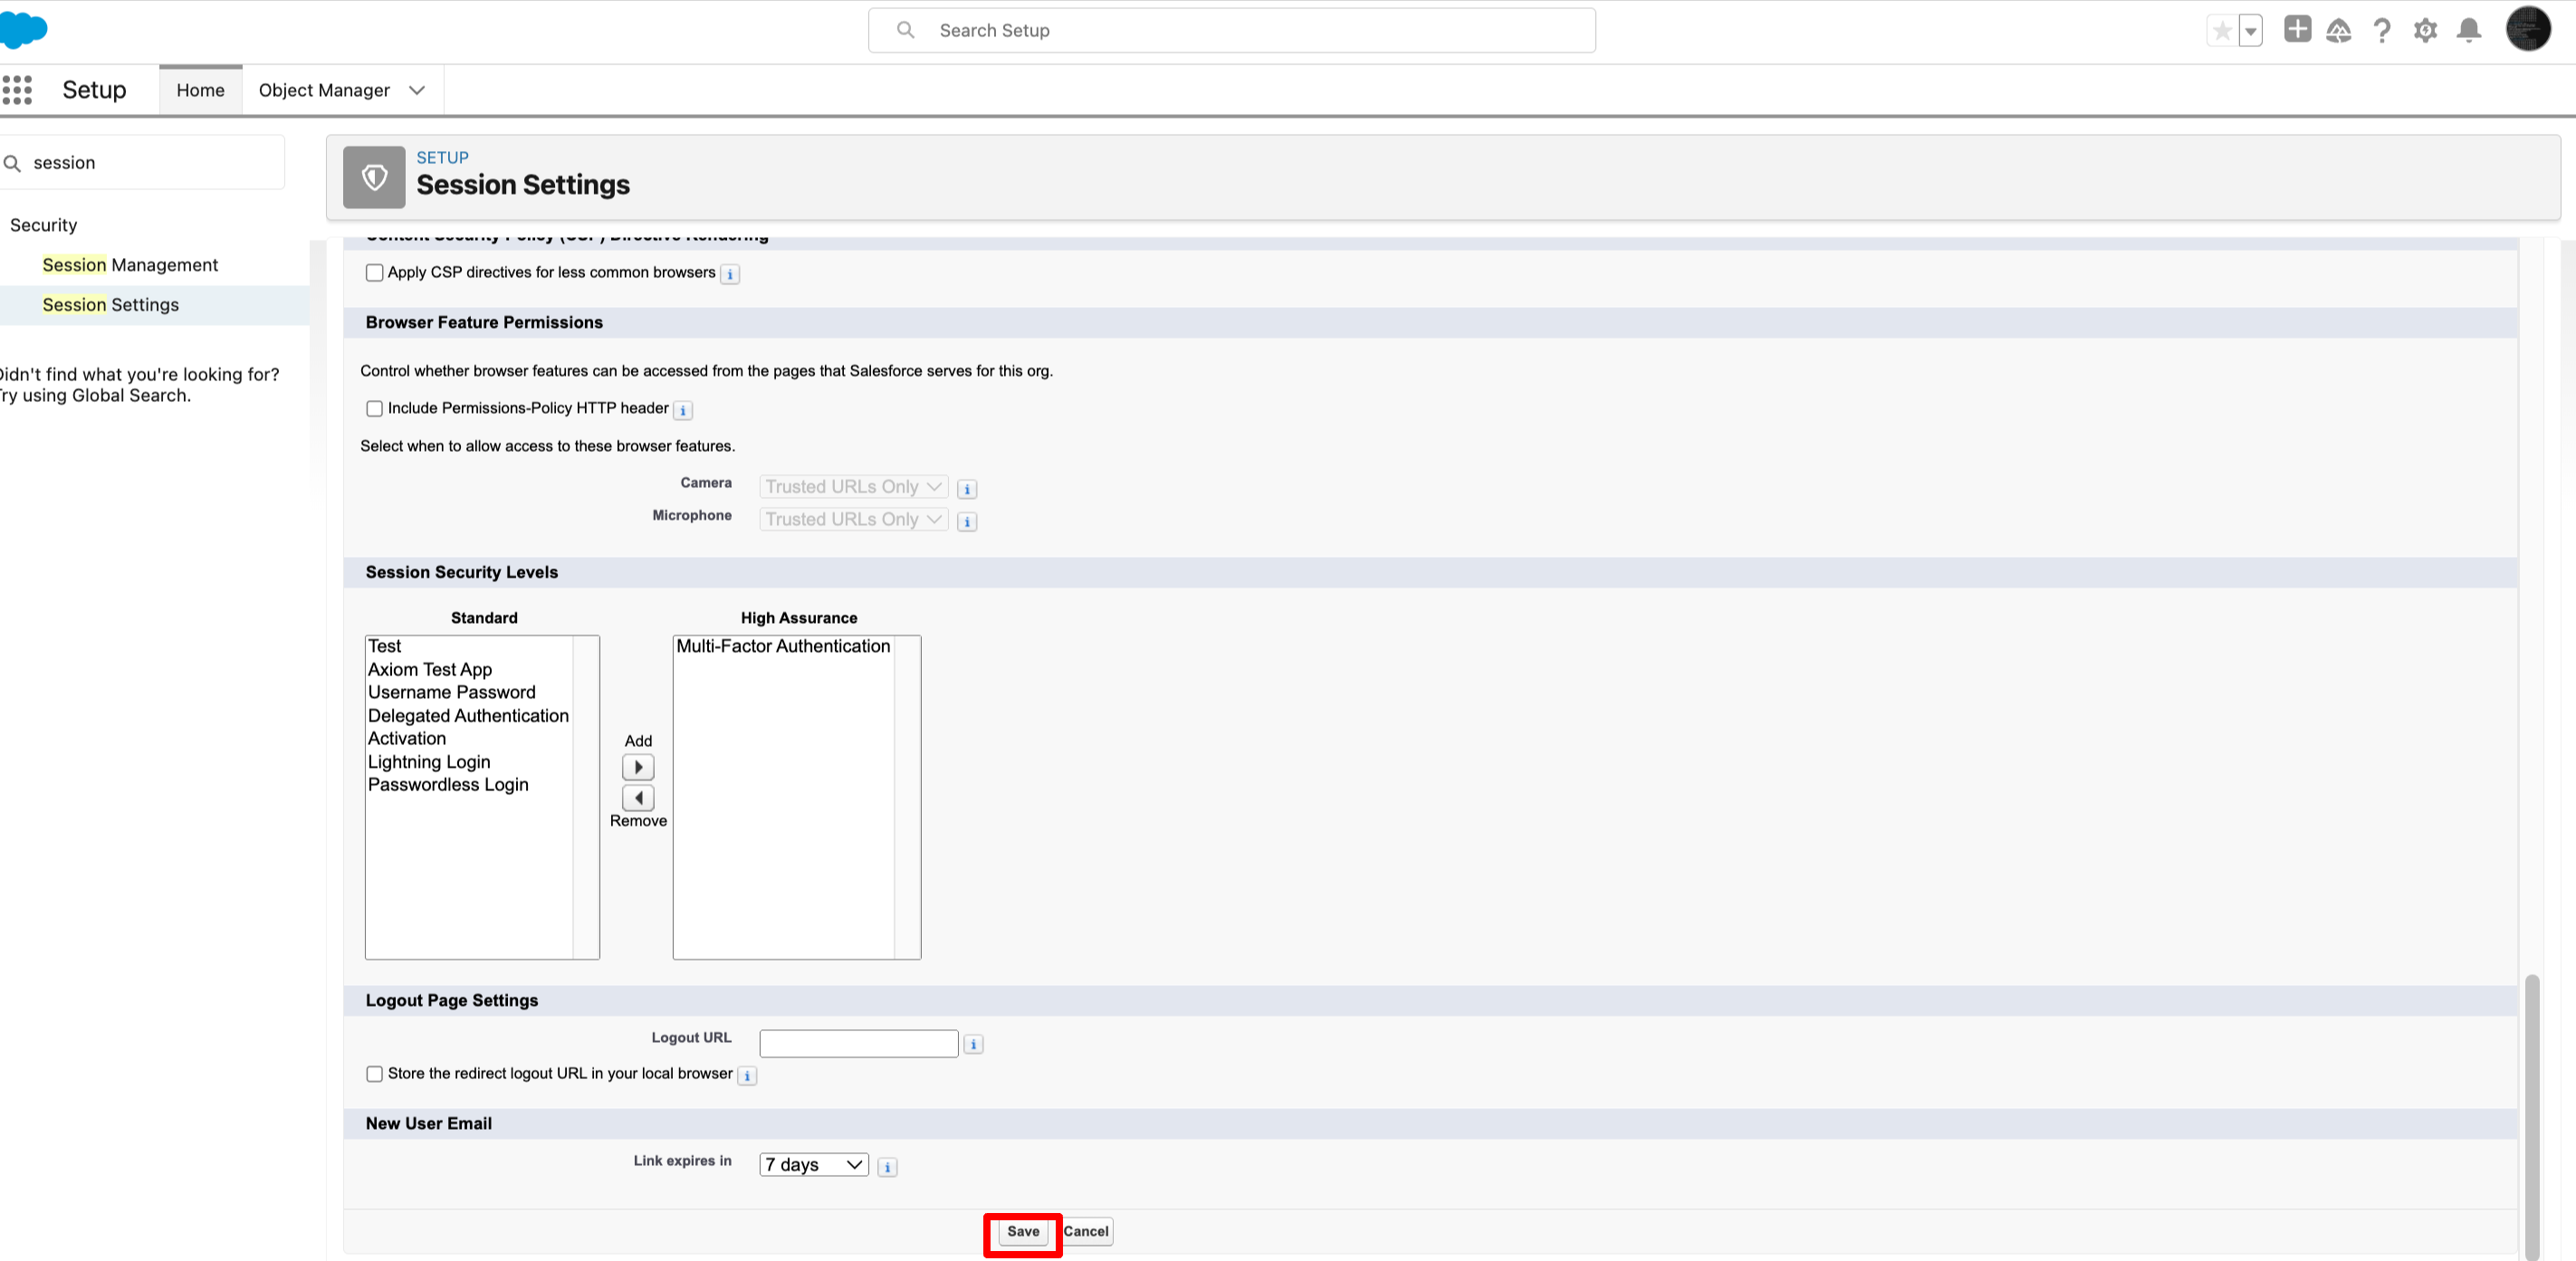Click the Remove arrow button
Image resolution: width=2576 pixels, height=1261 pixels.
coord(638,797)
